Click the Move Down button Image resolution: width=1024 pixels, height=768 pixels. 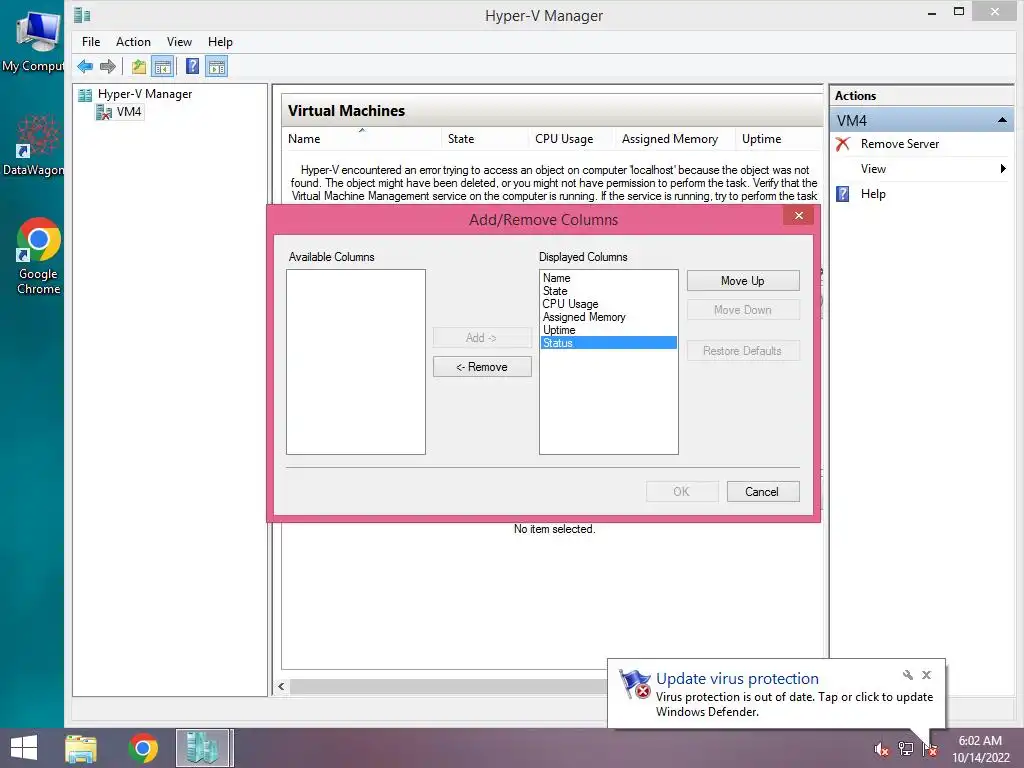coord(743,310)
